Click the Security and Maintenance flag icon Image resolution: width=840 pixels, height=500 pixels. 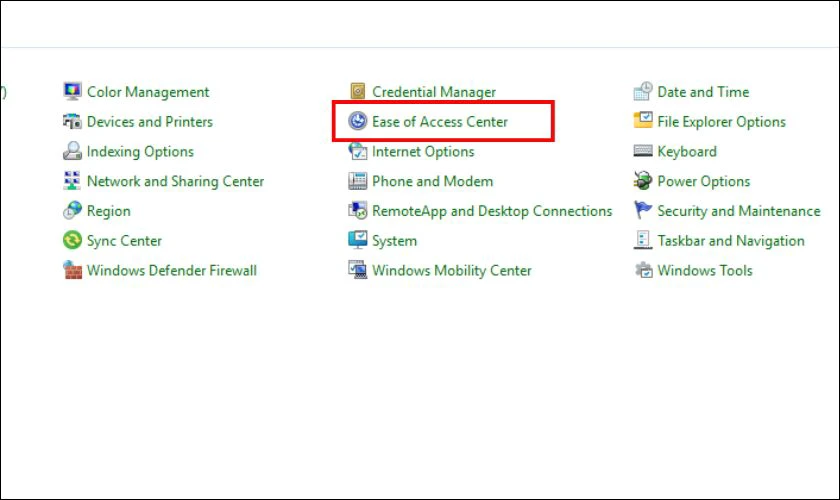(643, 210)
